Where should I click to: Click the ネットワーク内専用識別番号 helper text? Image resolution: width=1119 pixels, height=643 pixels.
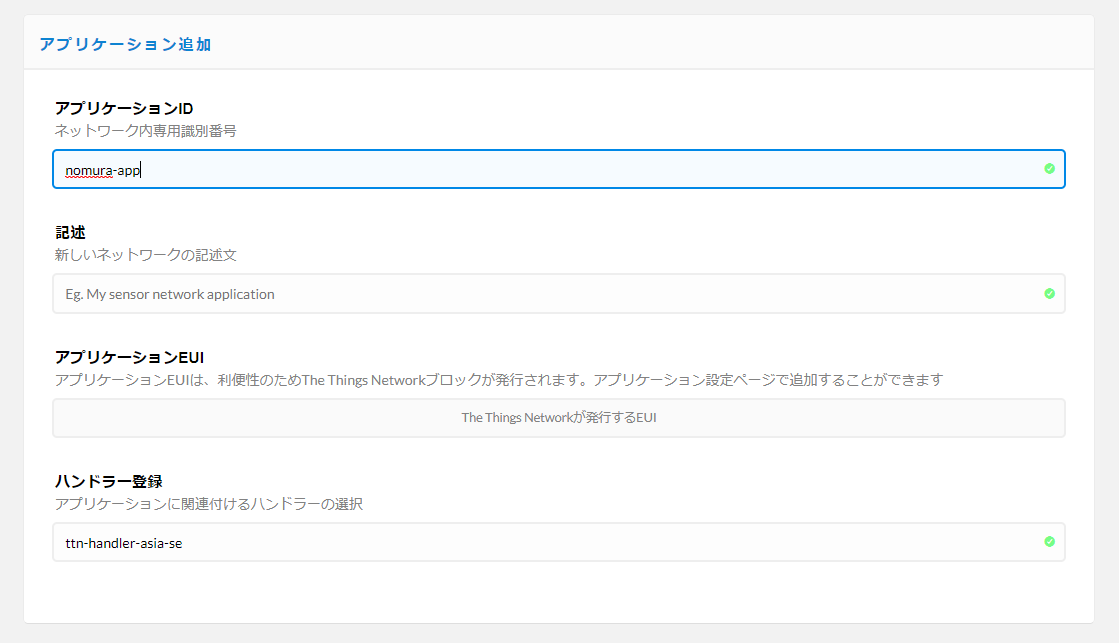145,131
